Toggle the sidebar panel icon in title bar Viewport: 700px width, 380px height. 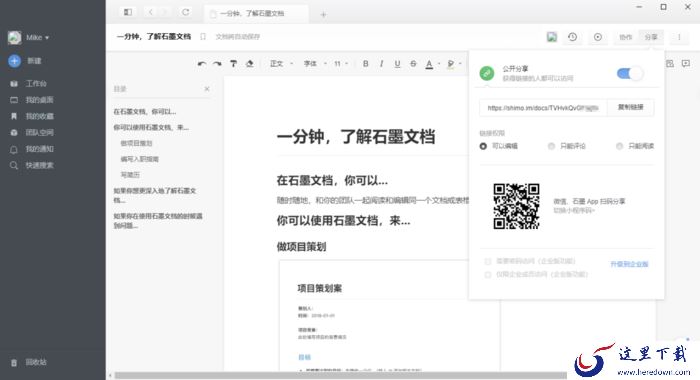(128, 12)
